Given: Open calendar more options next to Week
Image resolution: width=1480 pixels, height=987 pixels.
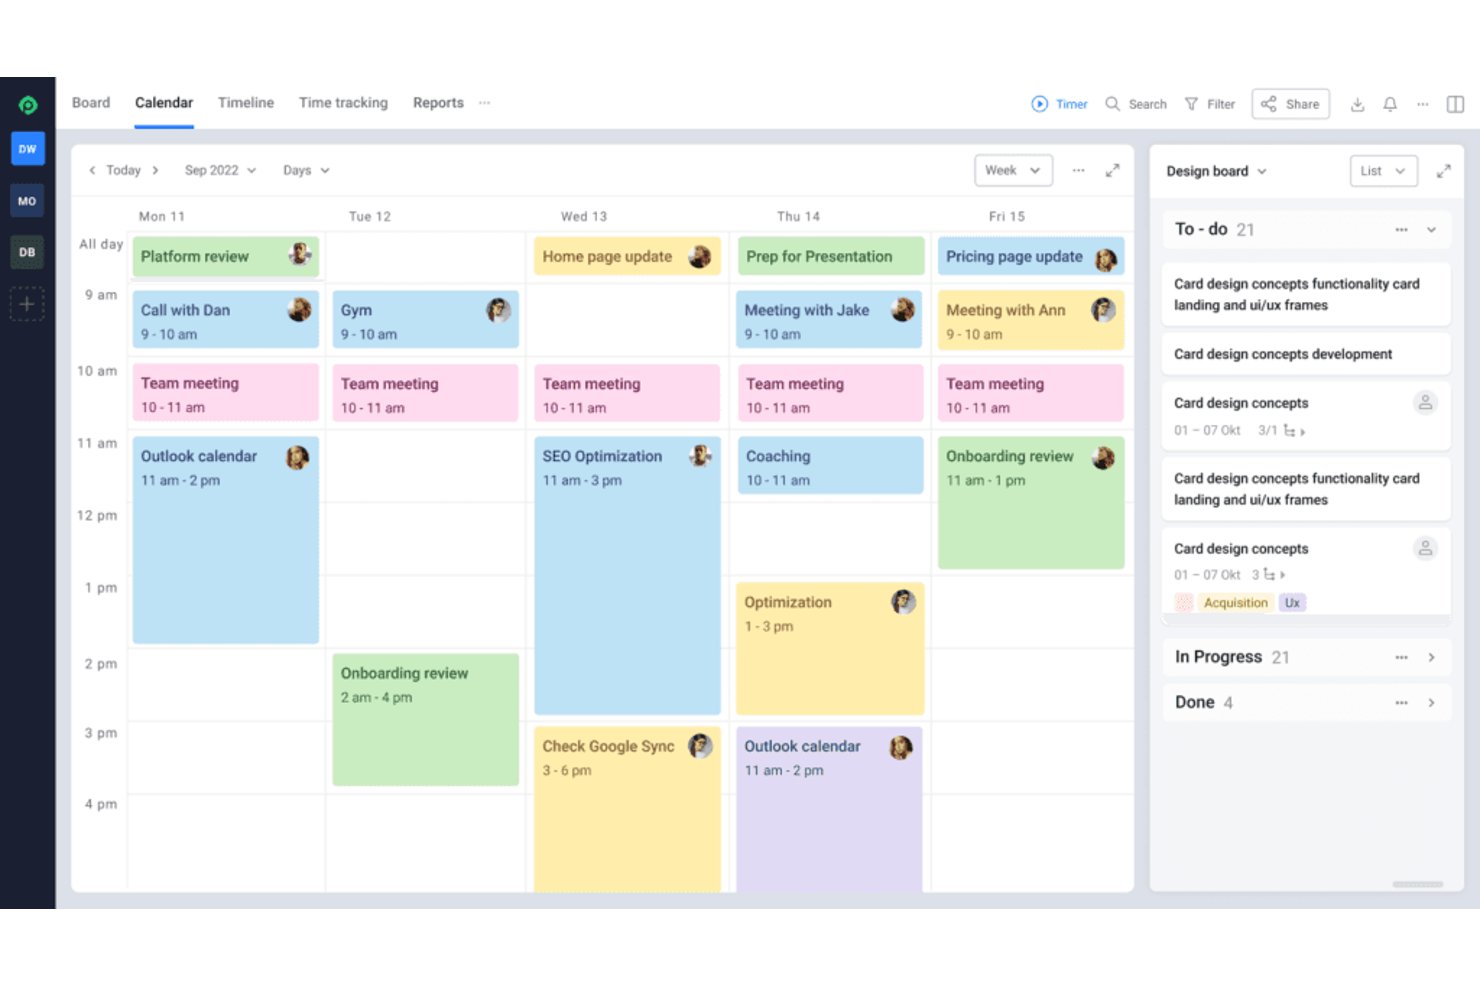Looking at the screenshot, I should click(x=1078, y=170).
